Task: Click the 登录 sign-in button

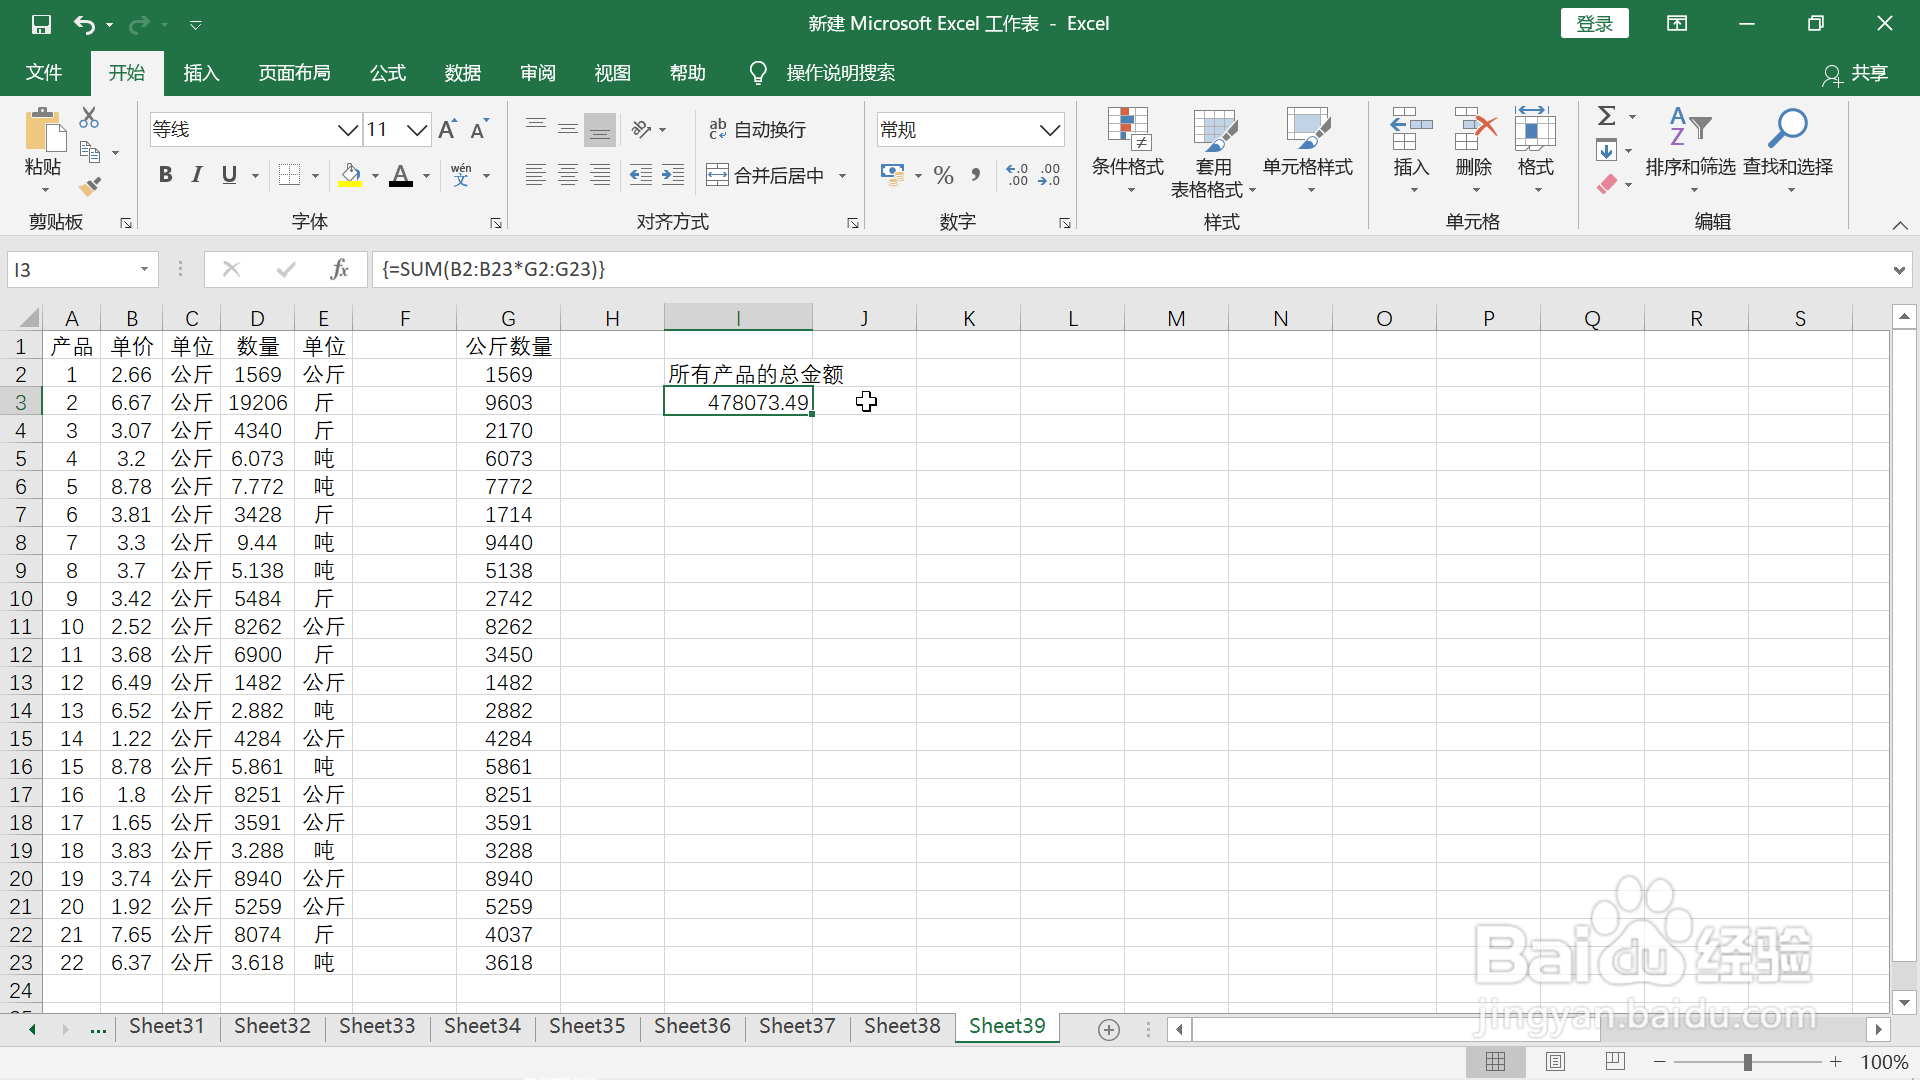Action: click(1594, 22)
